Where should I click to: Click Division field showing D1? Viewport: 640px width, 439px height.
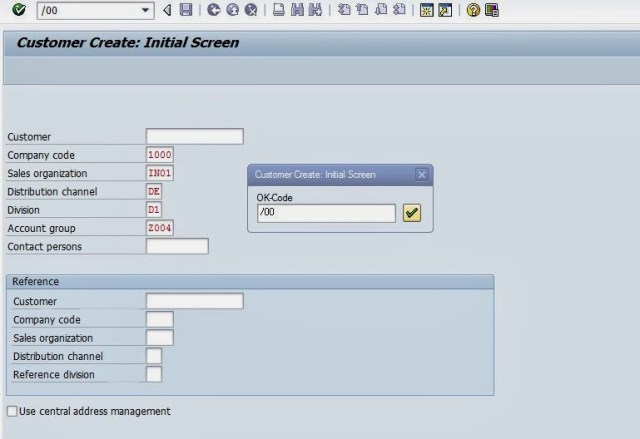154,210
